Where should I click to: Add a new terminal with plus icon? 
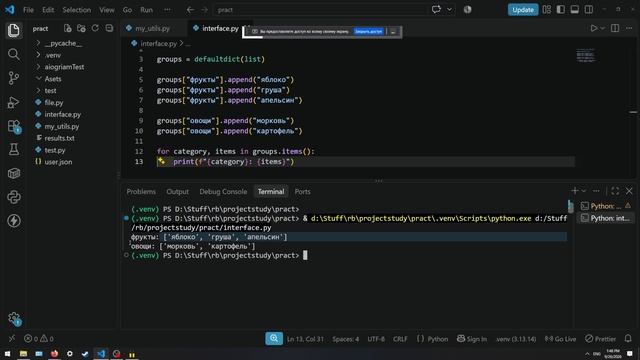[x=575, y=191]
